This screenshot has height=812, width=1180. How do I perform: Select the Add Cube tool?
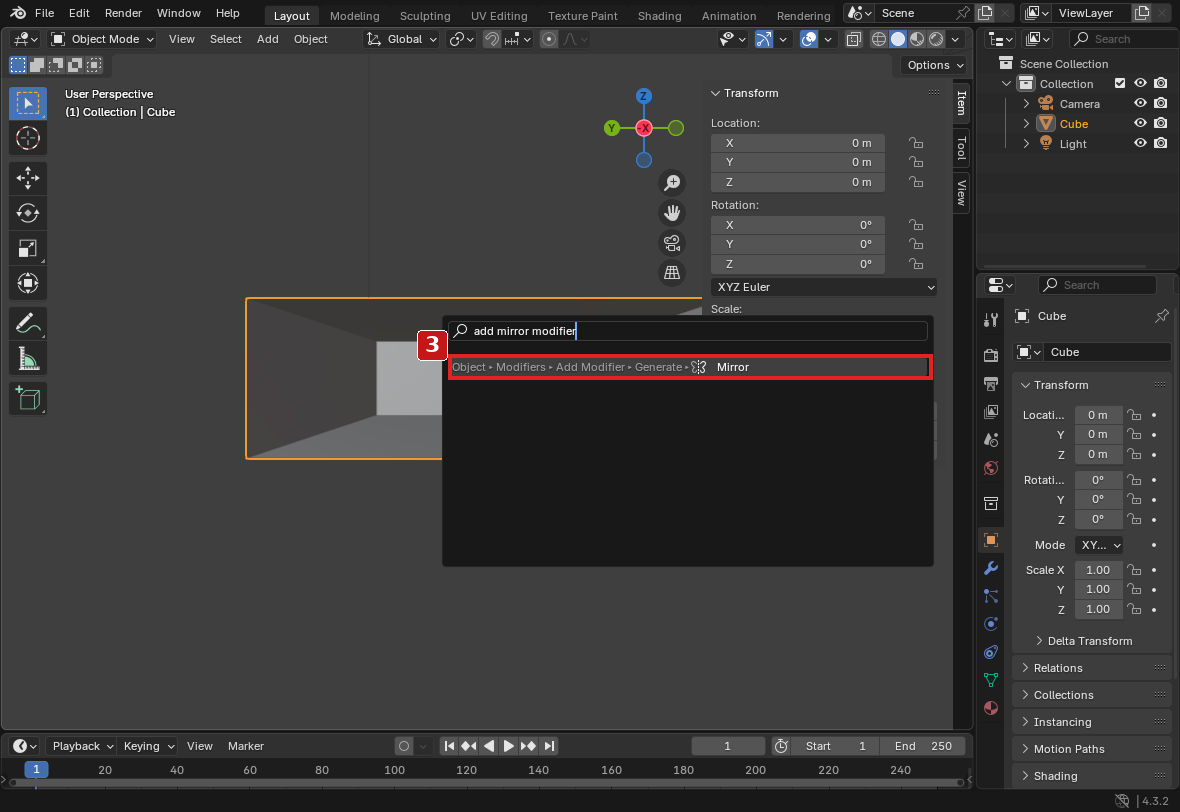[x=28, y=398]
